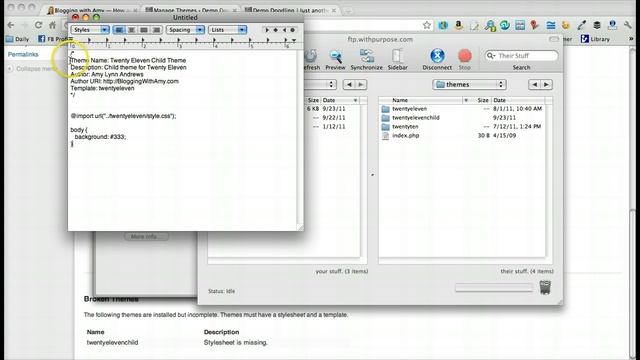Show the bookmarks overflow chevron
This screenshot has width=640, height=360.
[x=631, y=39]
